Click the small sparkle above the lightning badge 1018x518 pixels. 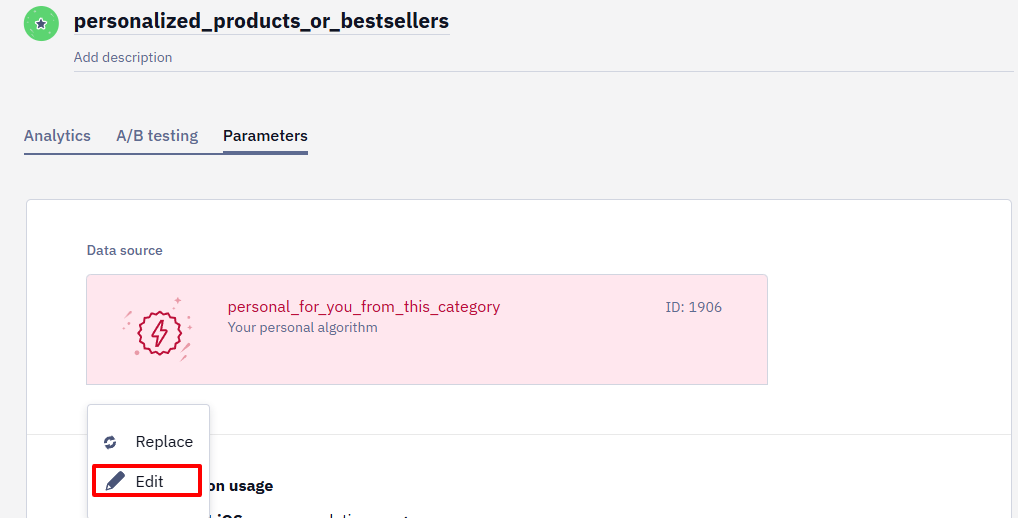point(177,301)
